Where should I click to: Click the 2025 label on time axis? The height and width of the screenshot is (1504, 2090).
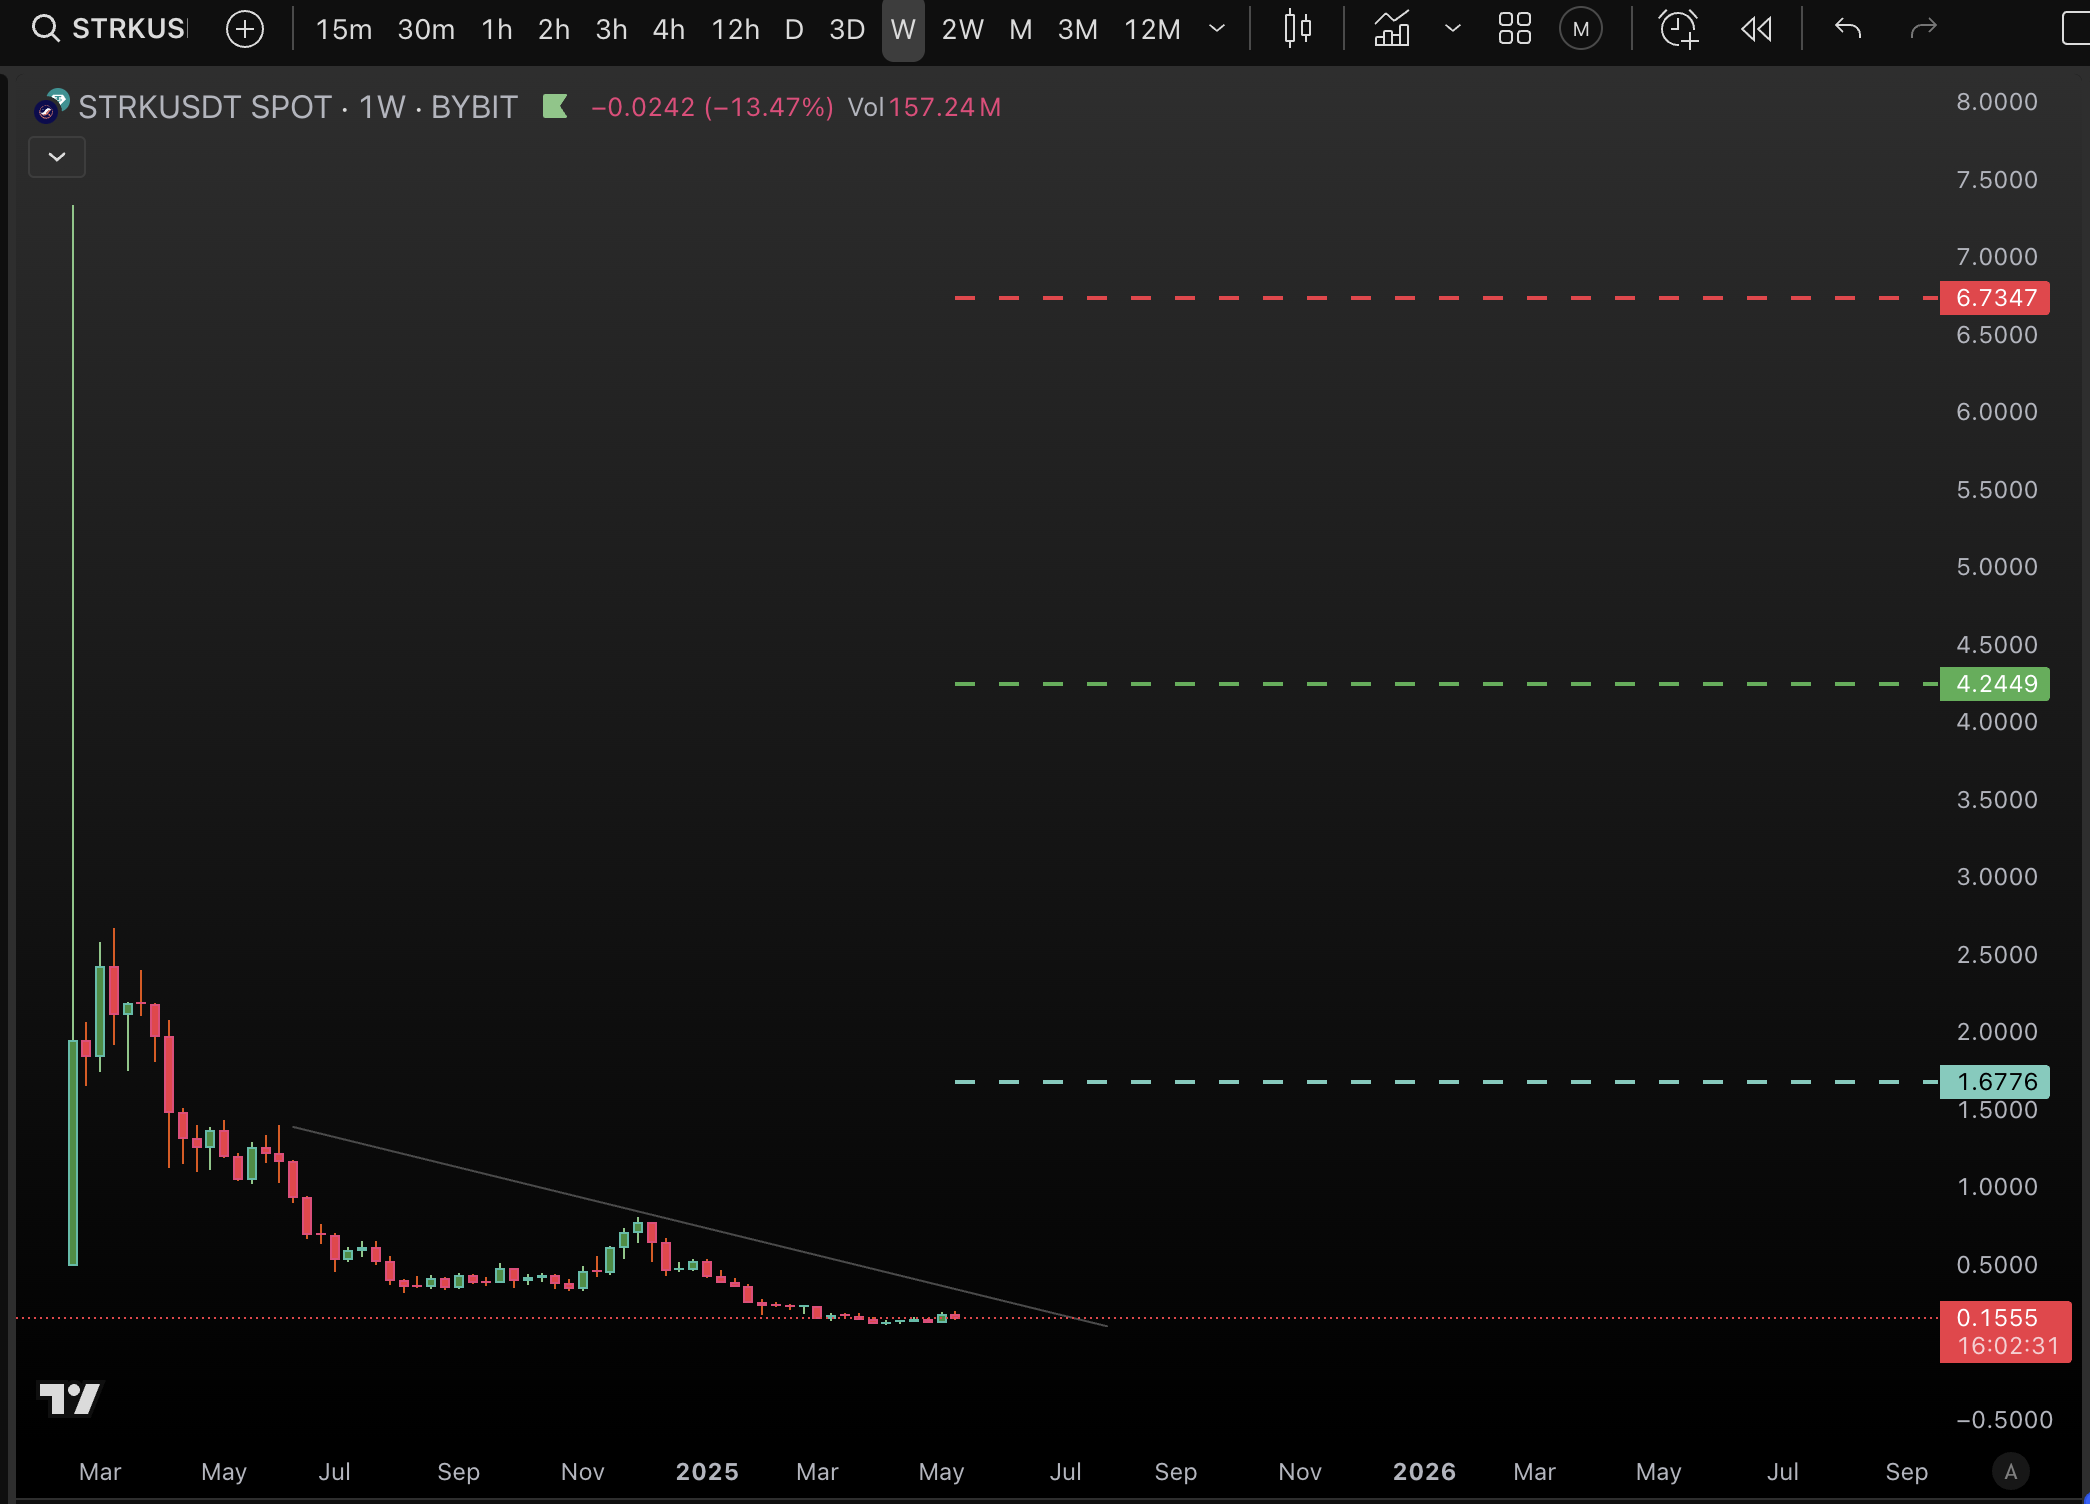pyautogui.click(x=707, y=1472)
